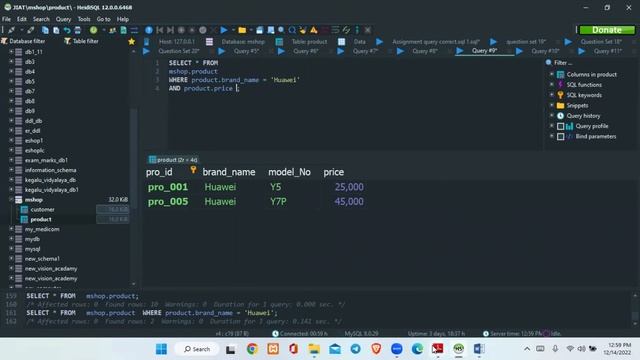Open Chrome from the taskbar
Viewport: 640px width, 360px height.
[x=252, y=349]
